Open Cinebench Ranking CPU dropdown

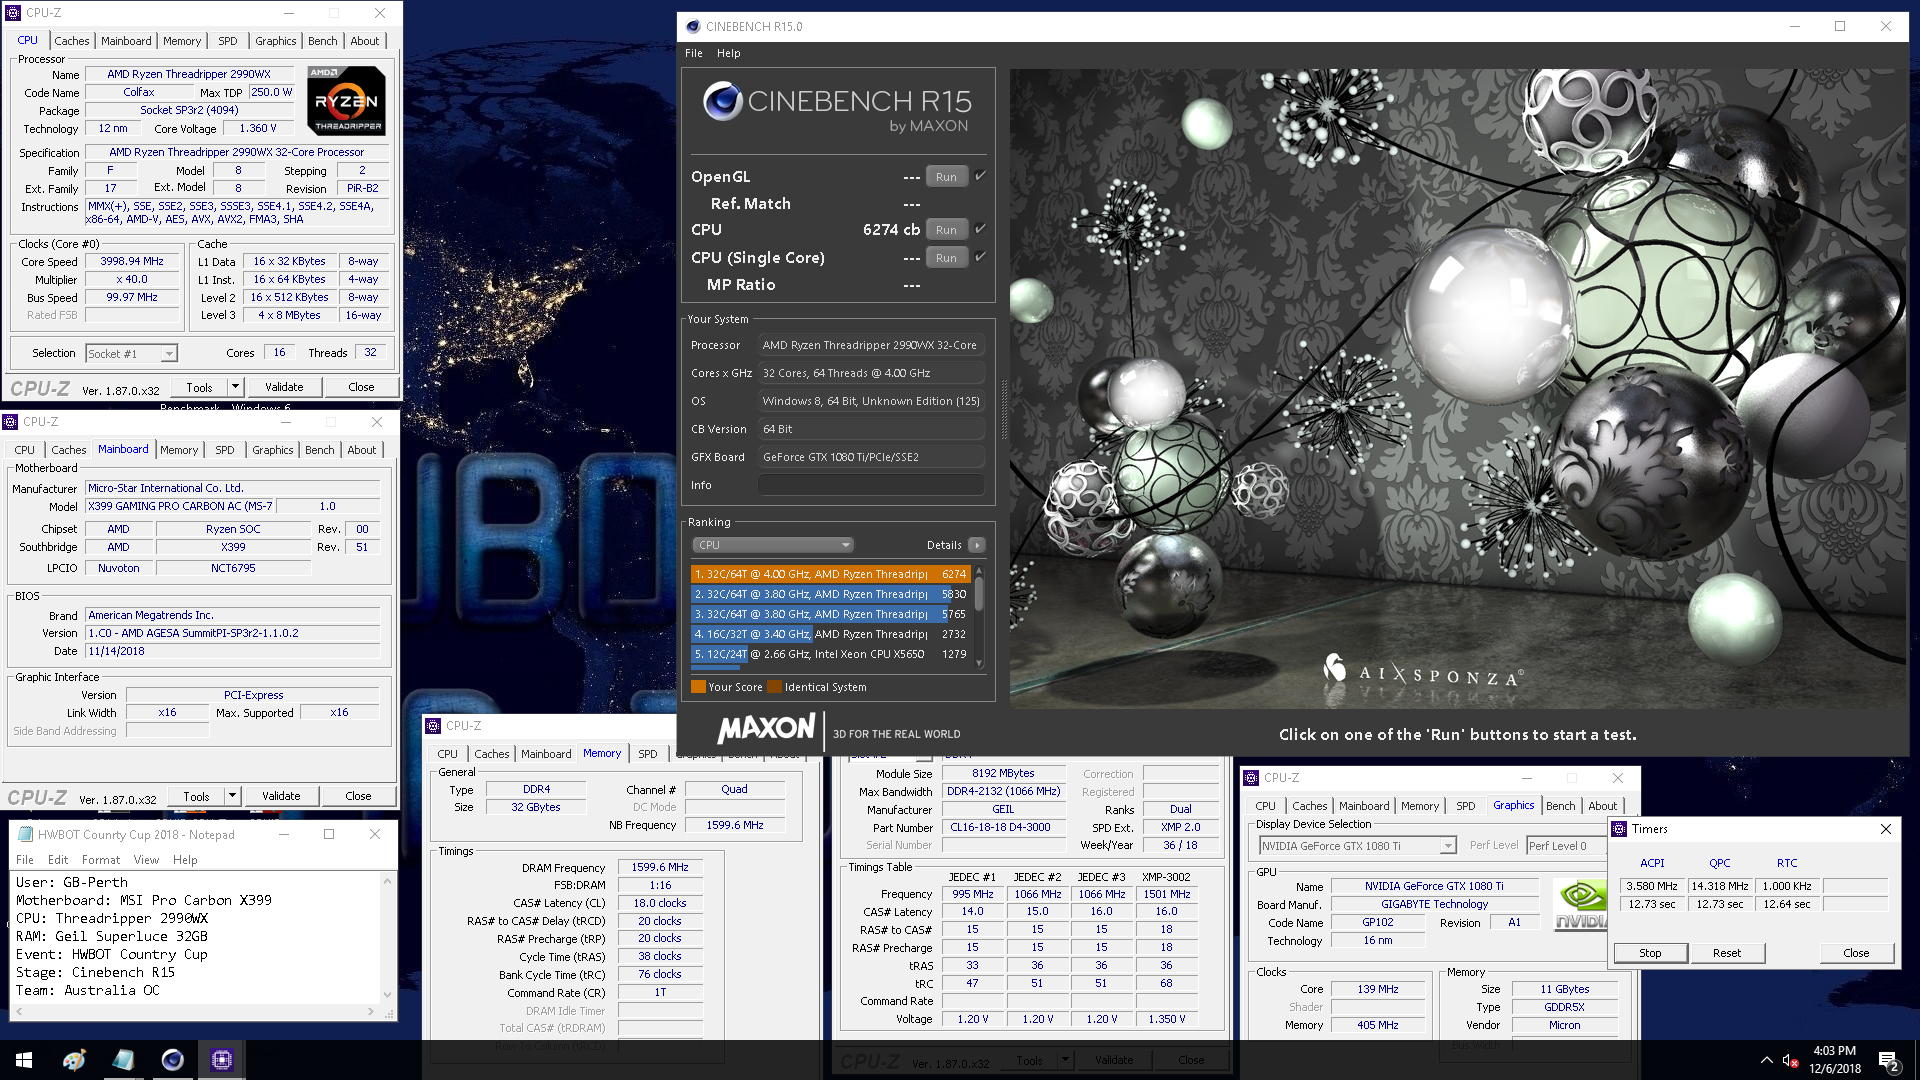pos(773,545)
